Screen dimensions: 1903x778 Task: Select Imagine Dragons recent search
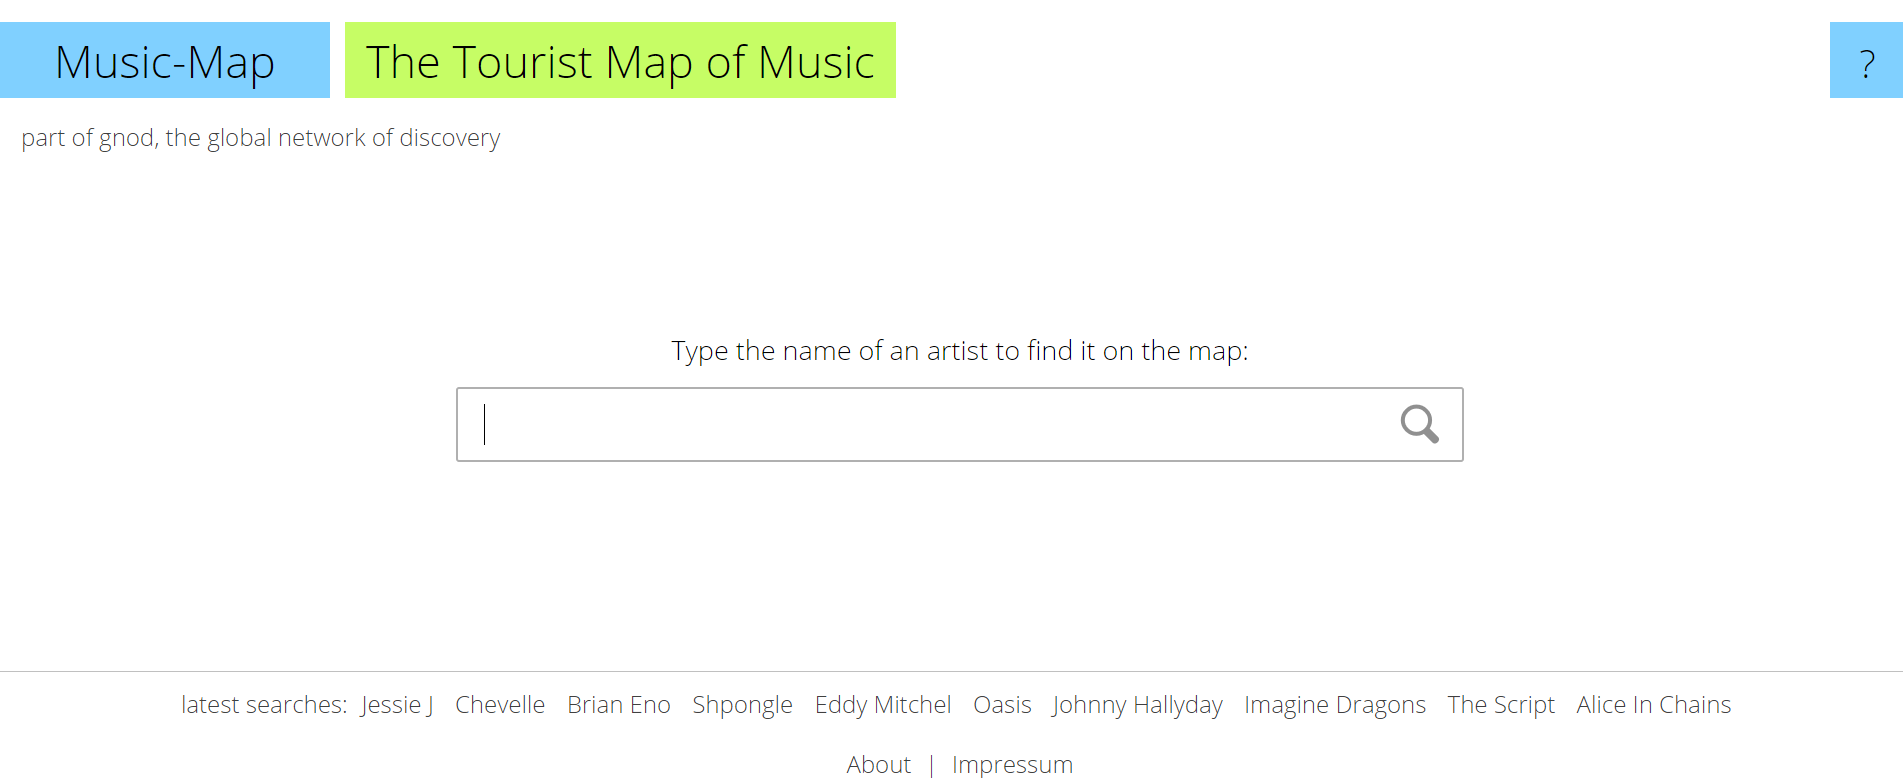click(x=1334, y=705)
